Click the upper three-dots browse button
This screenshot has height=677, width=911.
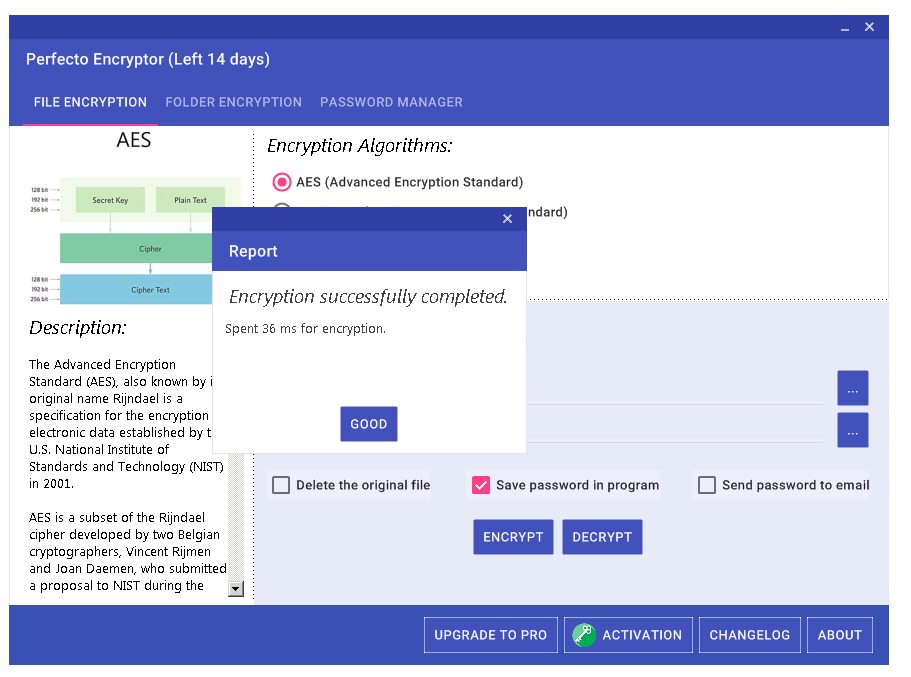pyautogui.click(x=852, y=389)
